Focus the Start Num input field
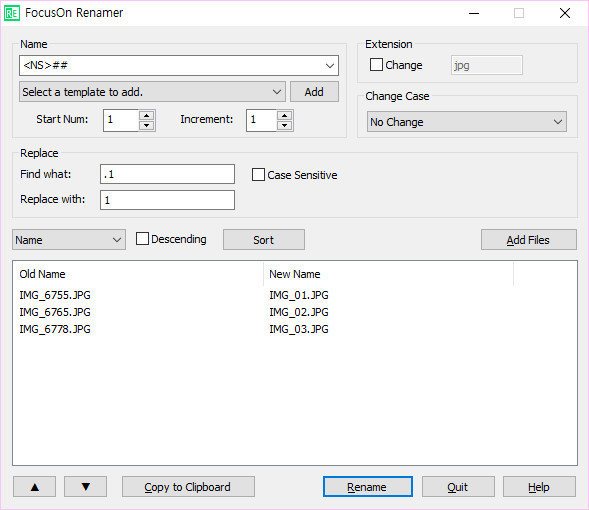The width and height of the screenshot is (589, 510). pos(121,120)
